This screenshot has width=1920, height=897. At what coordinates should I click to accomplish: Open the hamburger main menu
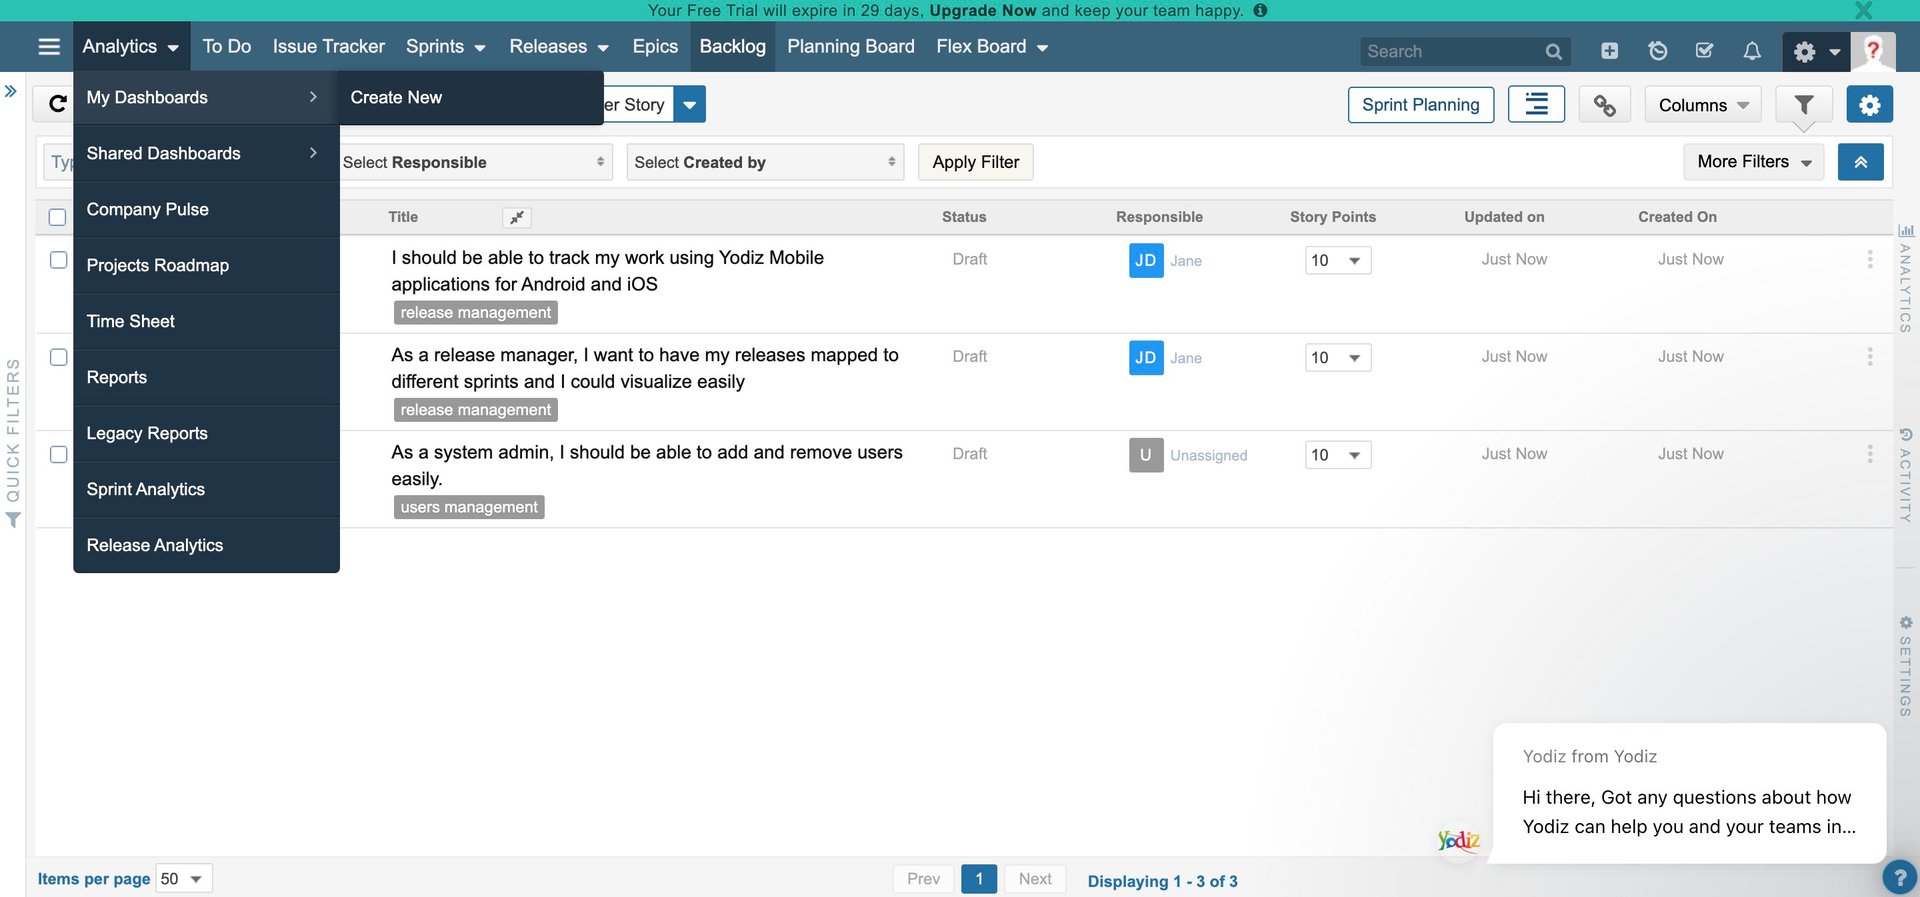click(49, 47)
